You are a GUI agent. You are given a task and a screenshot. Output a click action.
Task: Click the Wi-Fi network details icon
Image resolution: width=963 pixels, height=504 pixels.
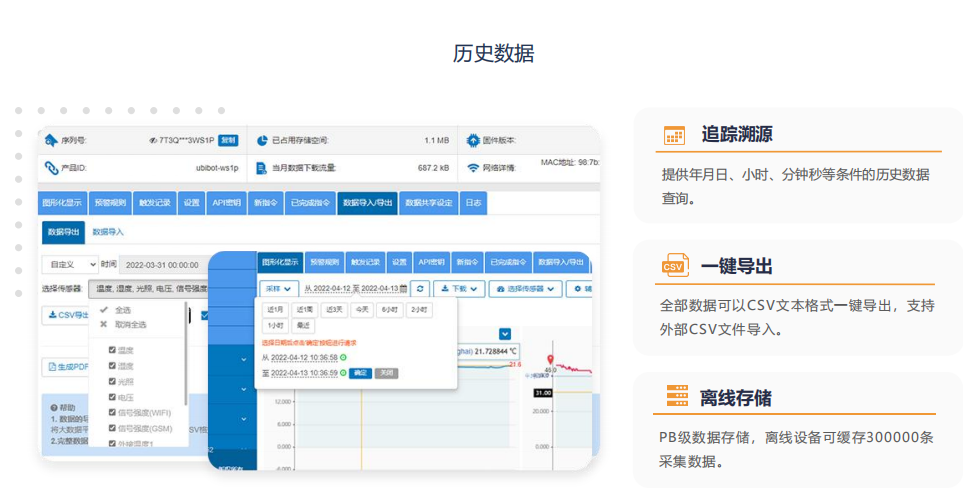point(473,168)
